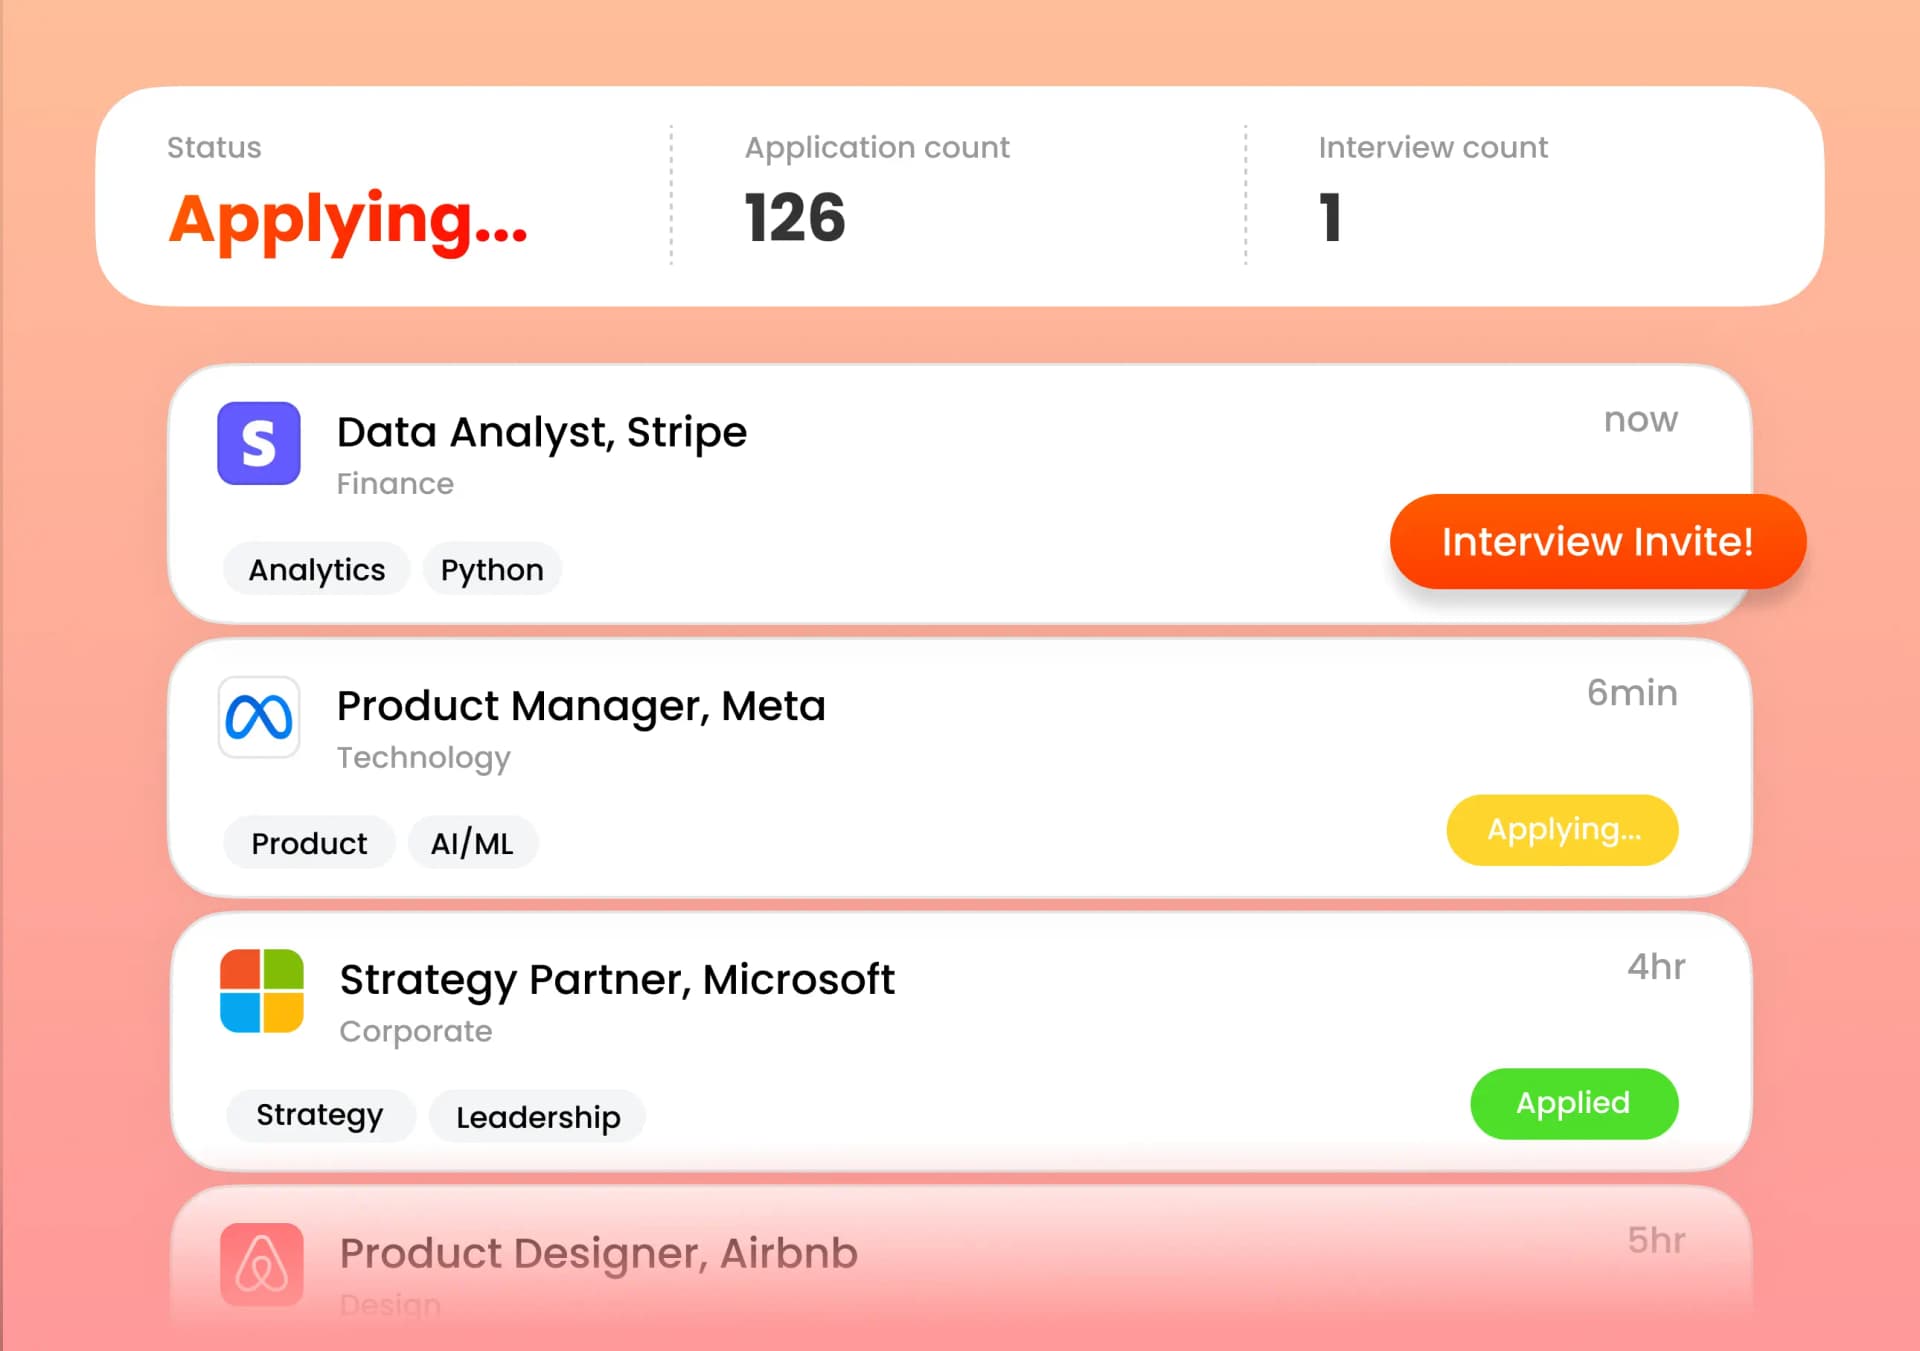This screenshot has height=1351, width=1920.
Task: Select the Leadership tag on the Microsoft card
Action: pyautogui.click(x=537, y=1116)
